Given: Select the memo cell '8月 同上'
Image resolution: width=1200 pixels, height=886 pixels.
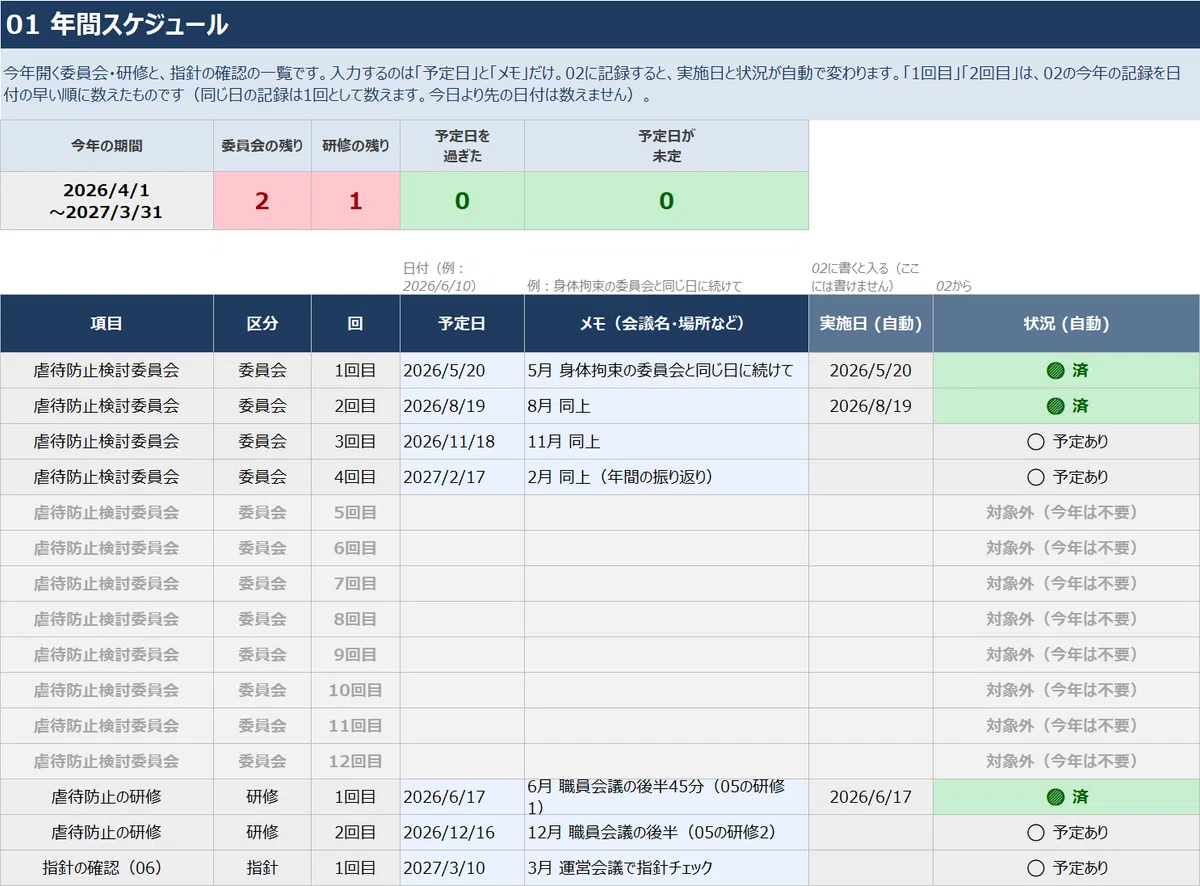Looking at the screenshot, I should pos(666,406).
